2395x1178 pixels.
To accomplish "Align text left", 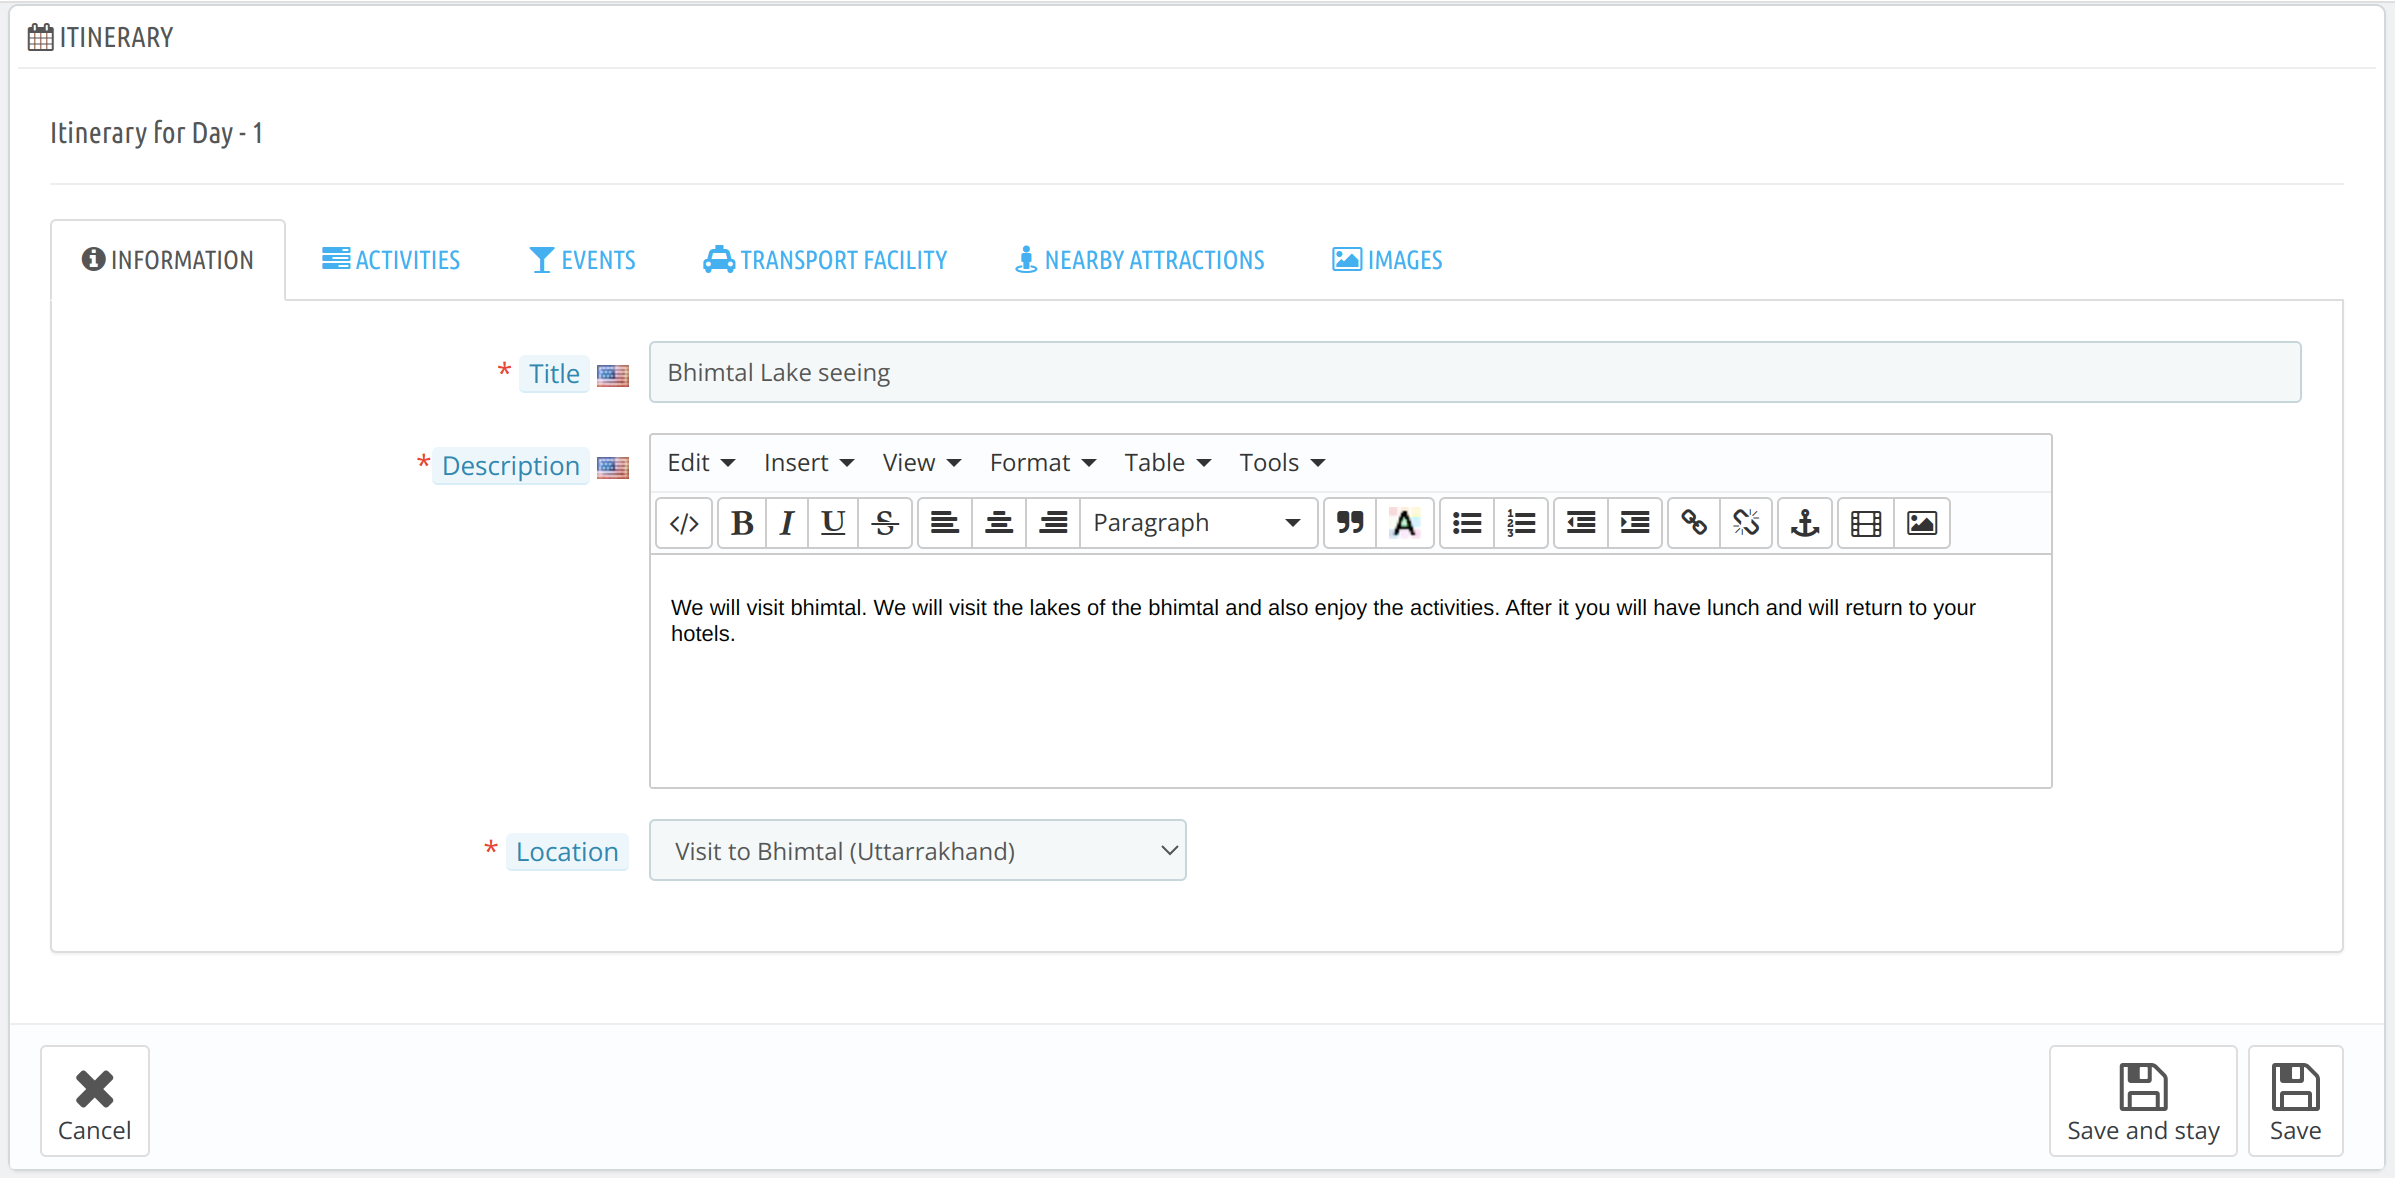I will click(x=945, y=523).
